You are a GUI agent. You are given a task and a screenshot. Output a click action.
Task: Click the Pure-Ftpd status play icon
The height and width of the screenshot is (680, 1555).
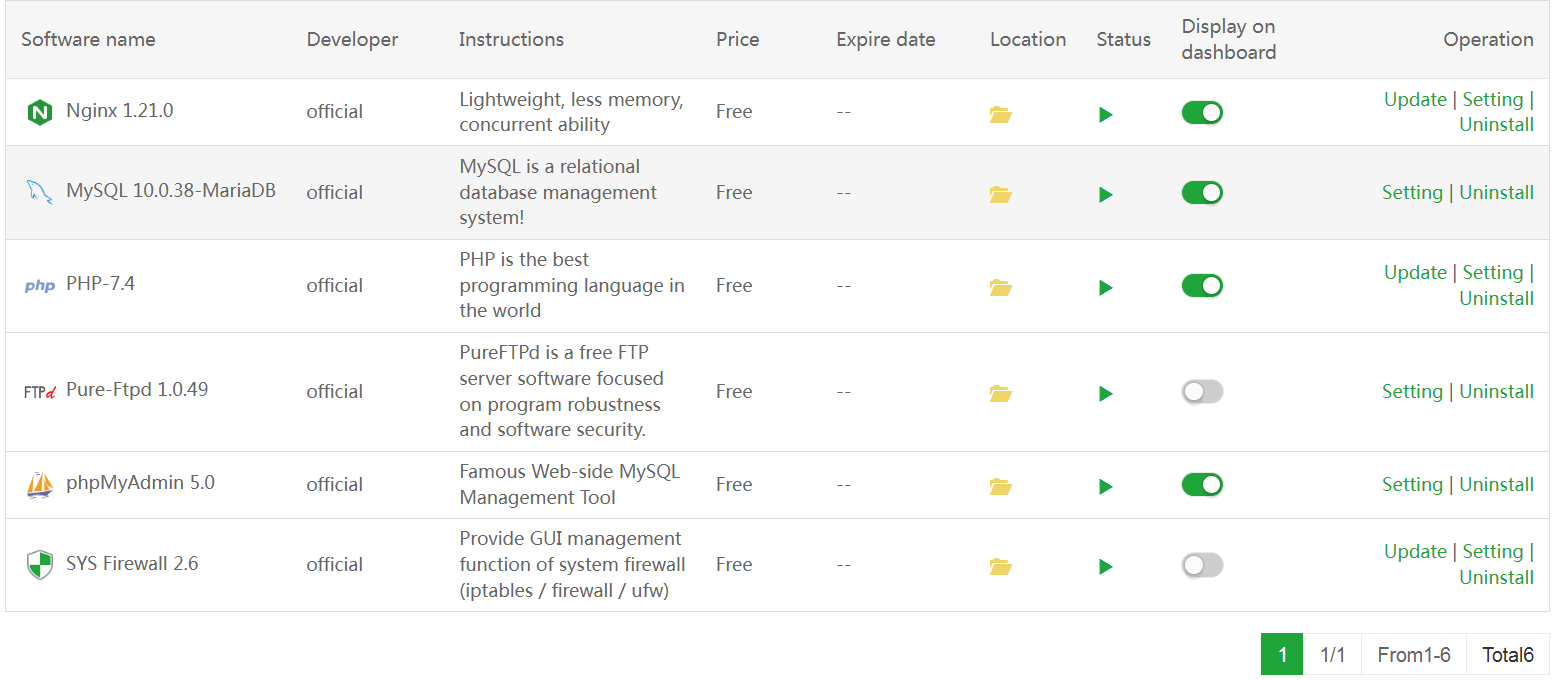pyautogui.click(x=1105, y=393)
